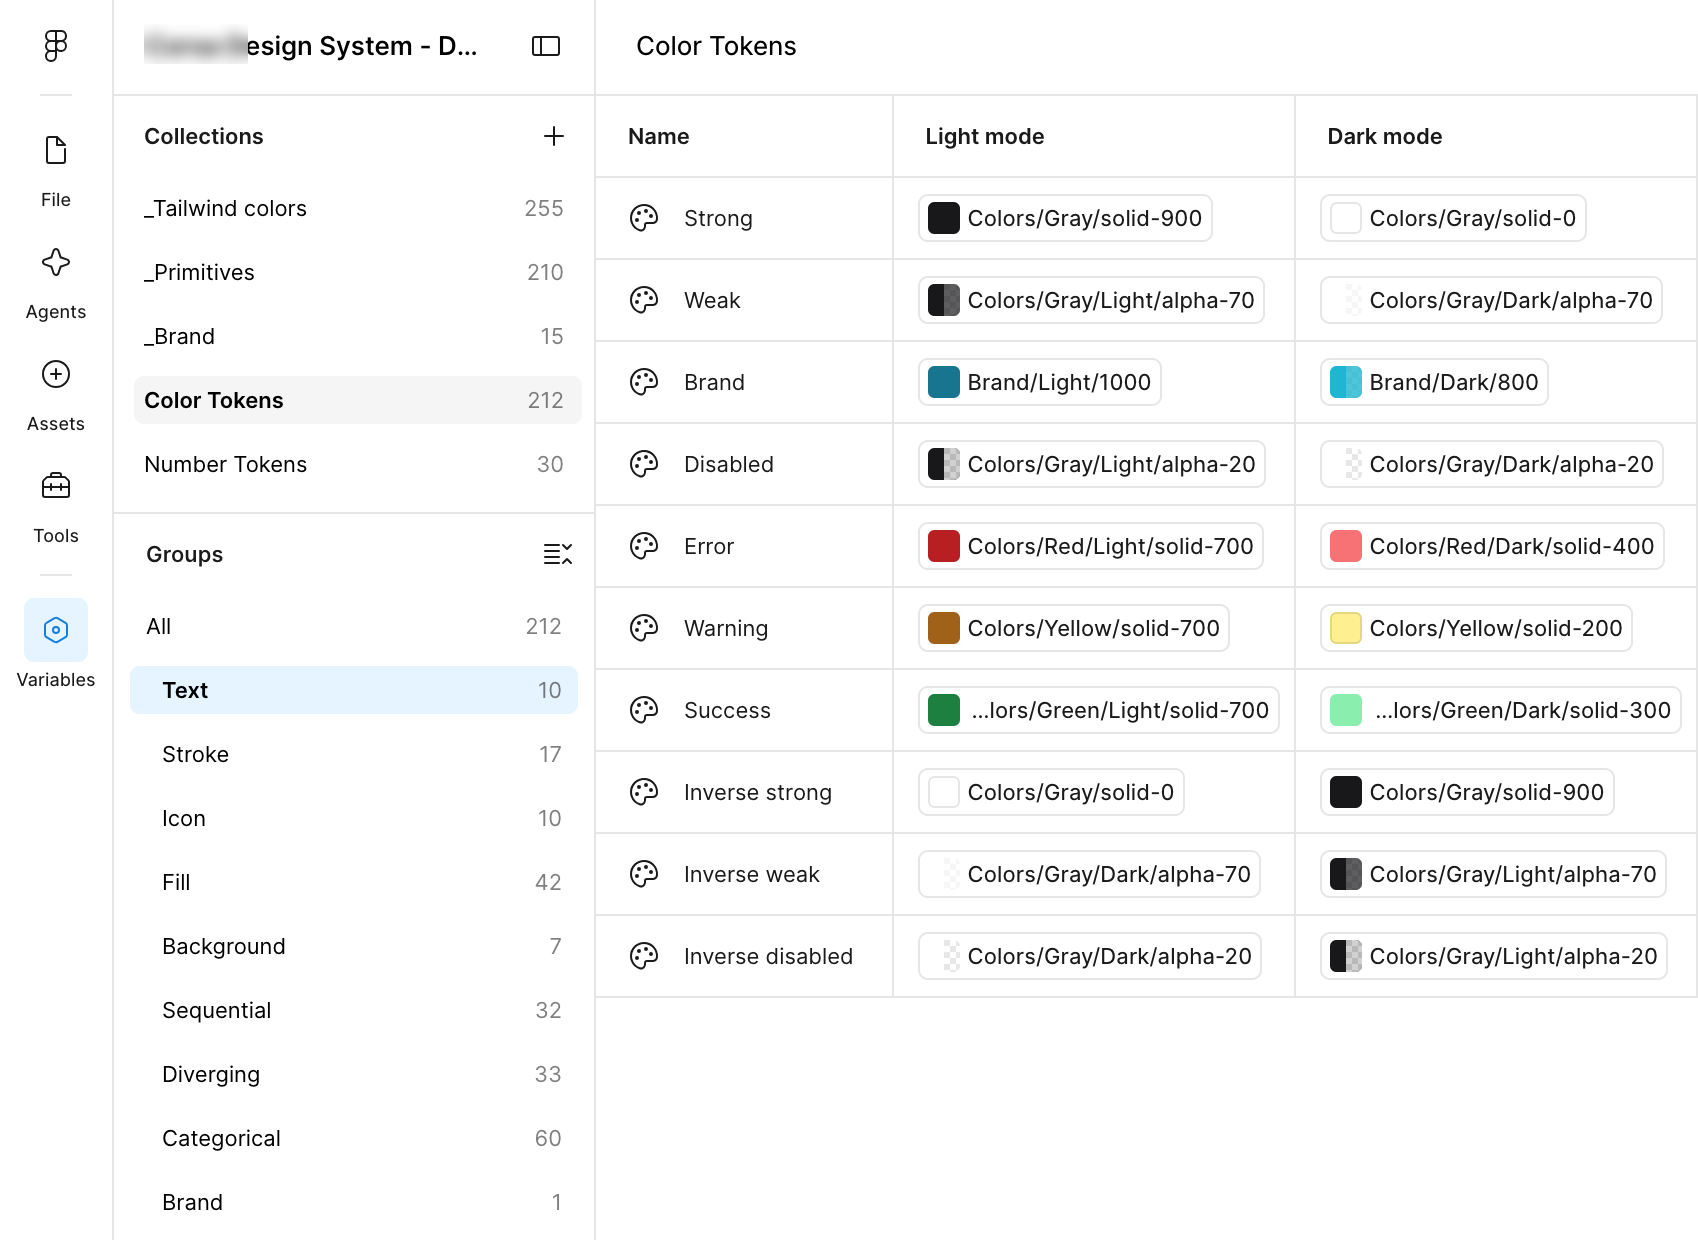
Task: Click the Warning variable name
Action: (726, 628)
